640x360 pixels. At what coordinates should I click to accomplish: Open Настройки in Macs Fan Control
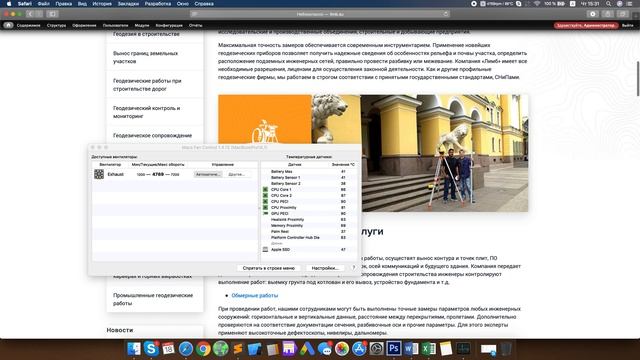325,268
